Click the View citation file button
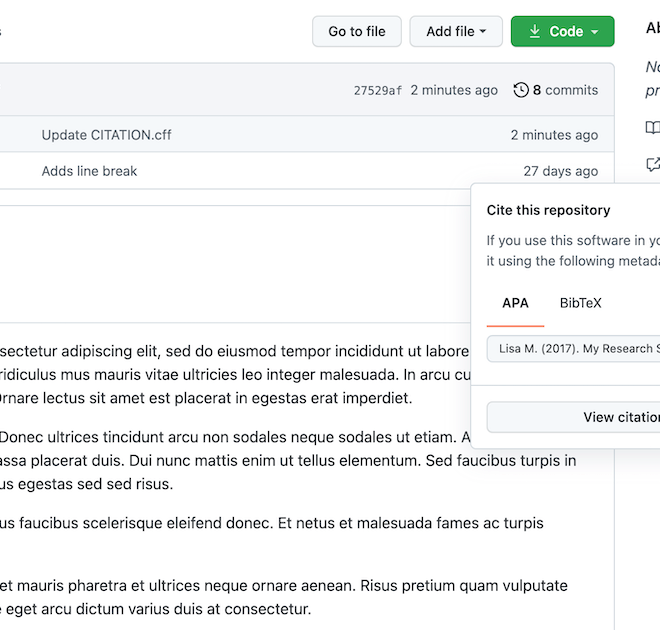660x630 pixels. click(573, 417)
